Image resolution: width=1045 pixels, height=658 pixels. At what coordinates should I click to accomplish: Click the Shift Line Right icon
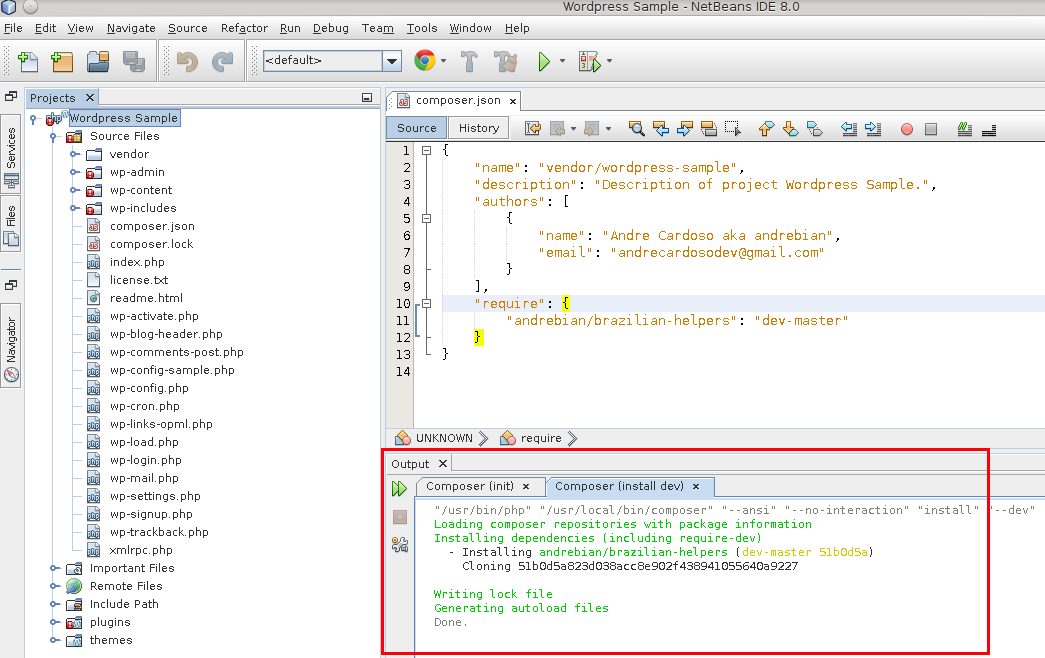872,129
